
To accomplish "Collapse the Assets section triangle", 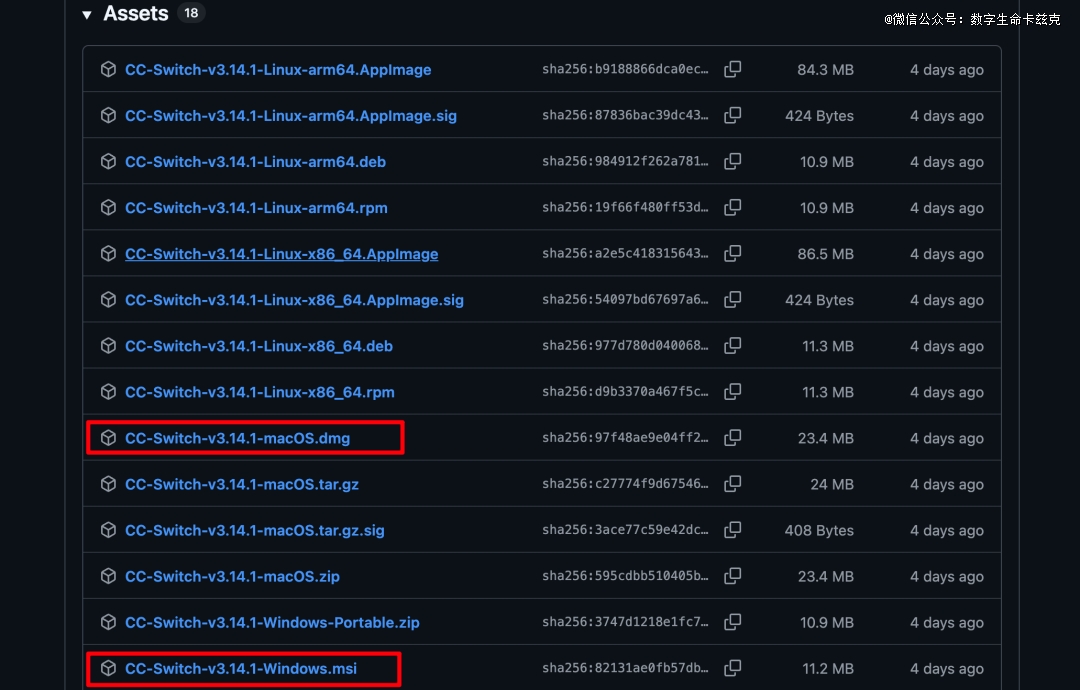I will coord(87,14).
